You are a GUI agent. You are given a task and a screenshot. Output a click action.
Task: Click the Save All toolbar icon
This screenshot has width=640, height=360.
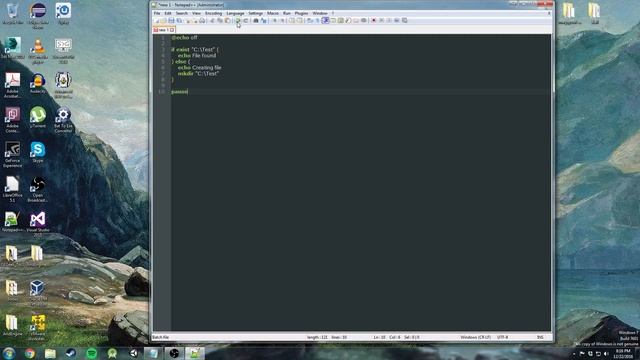[179, 20]
